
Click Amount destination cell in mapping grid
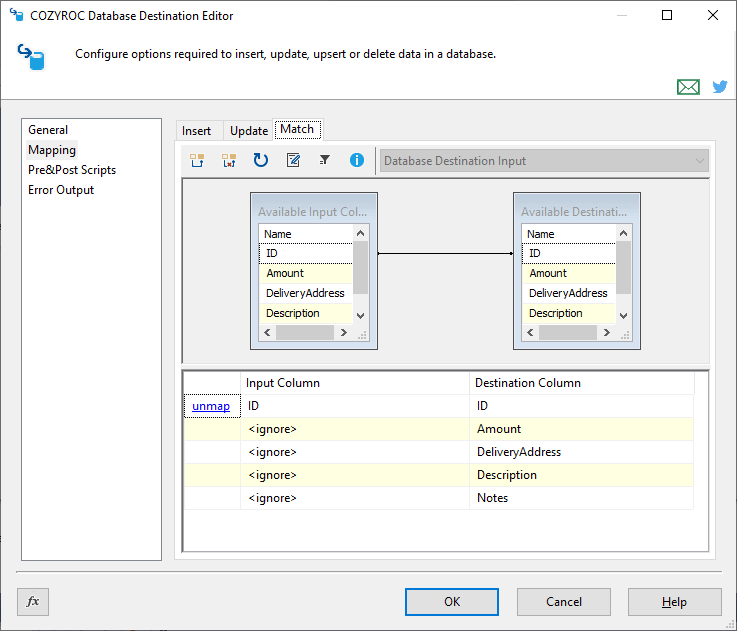point(582,429)
